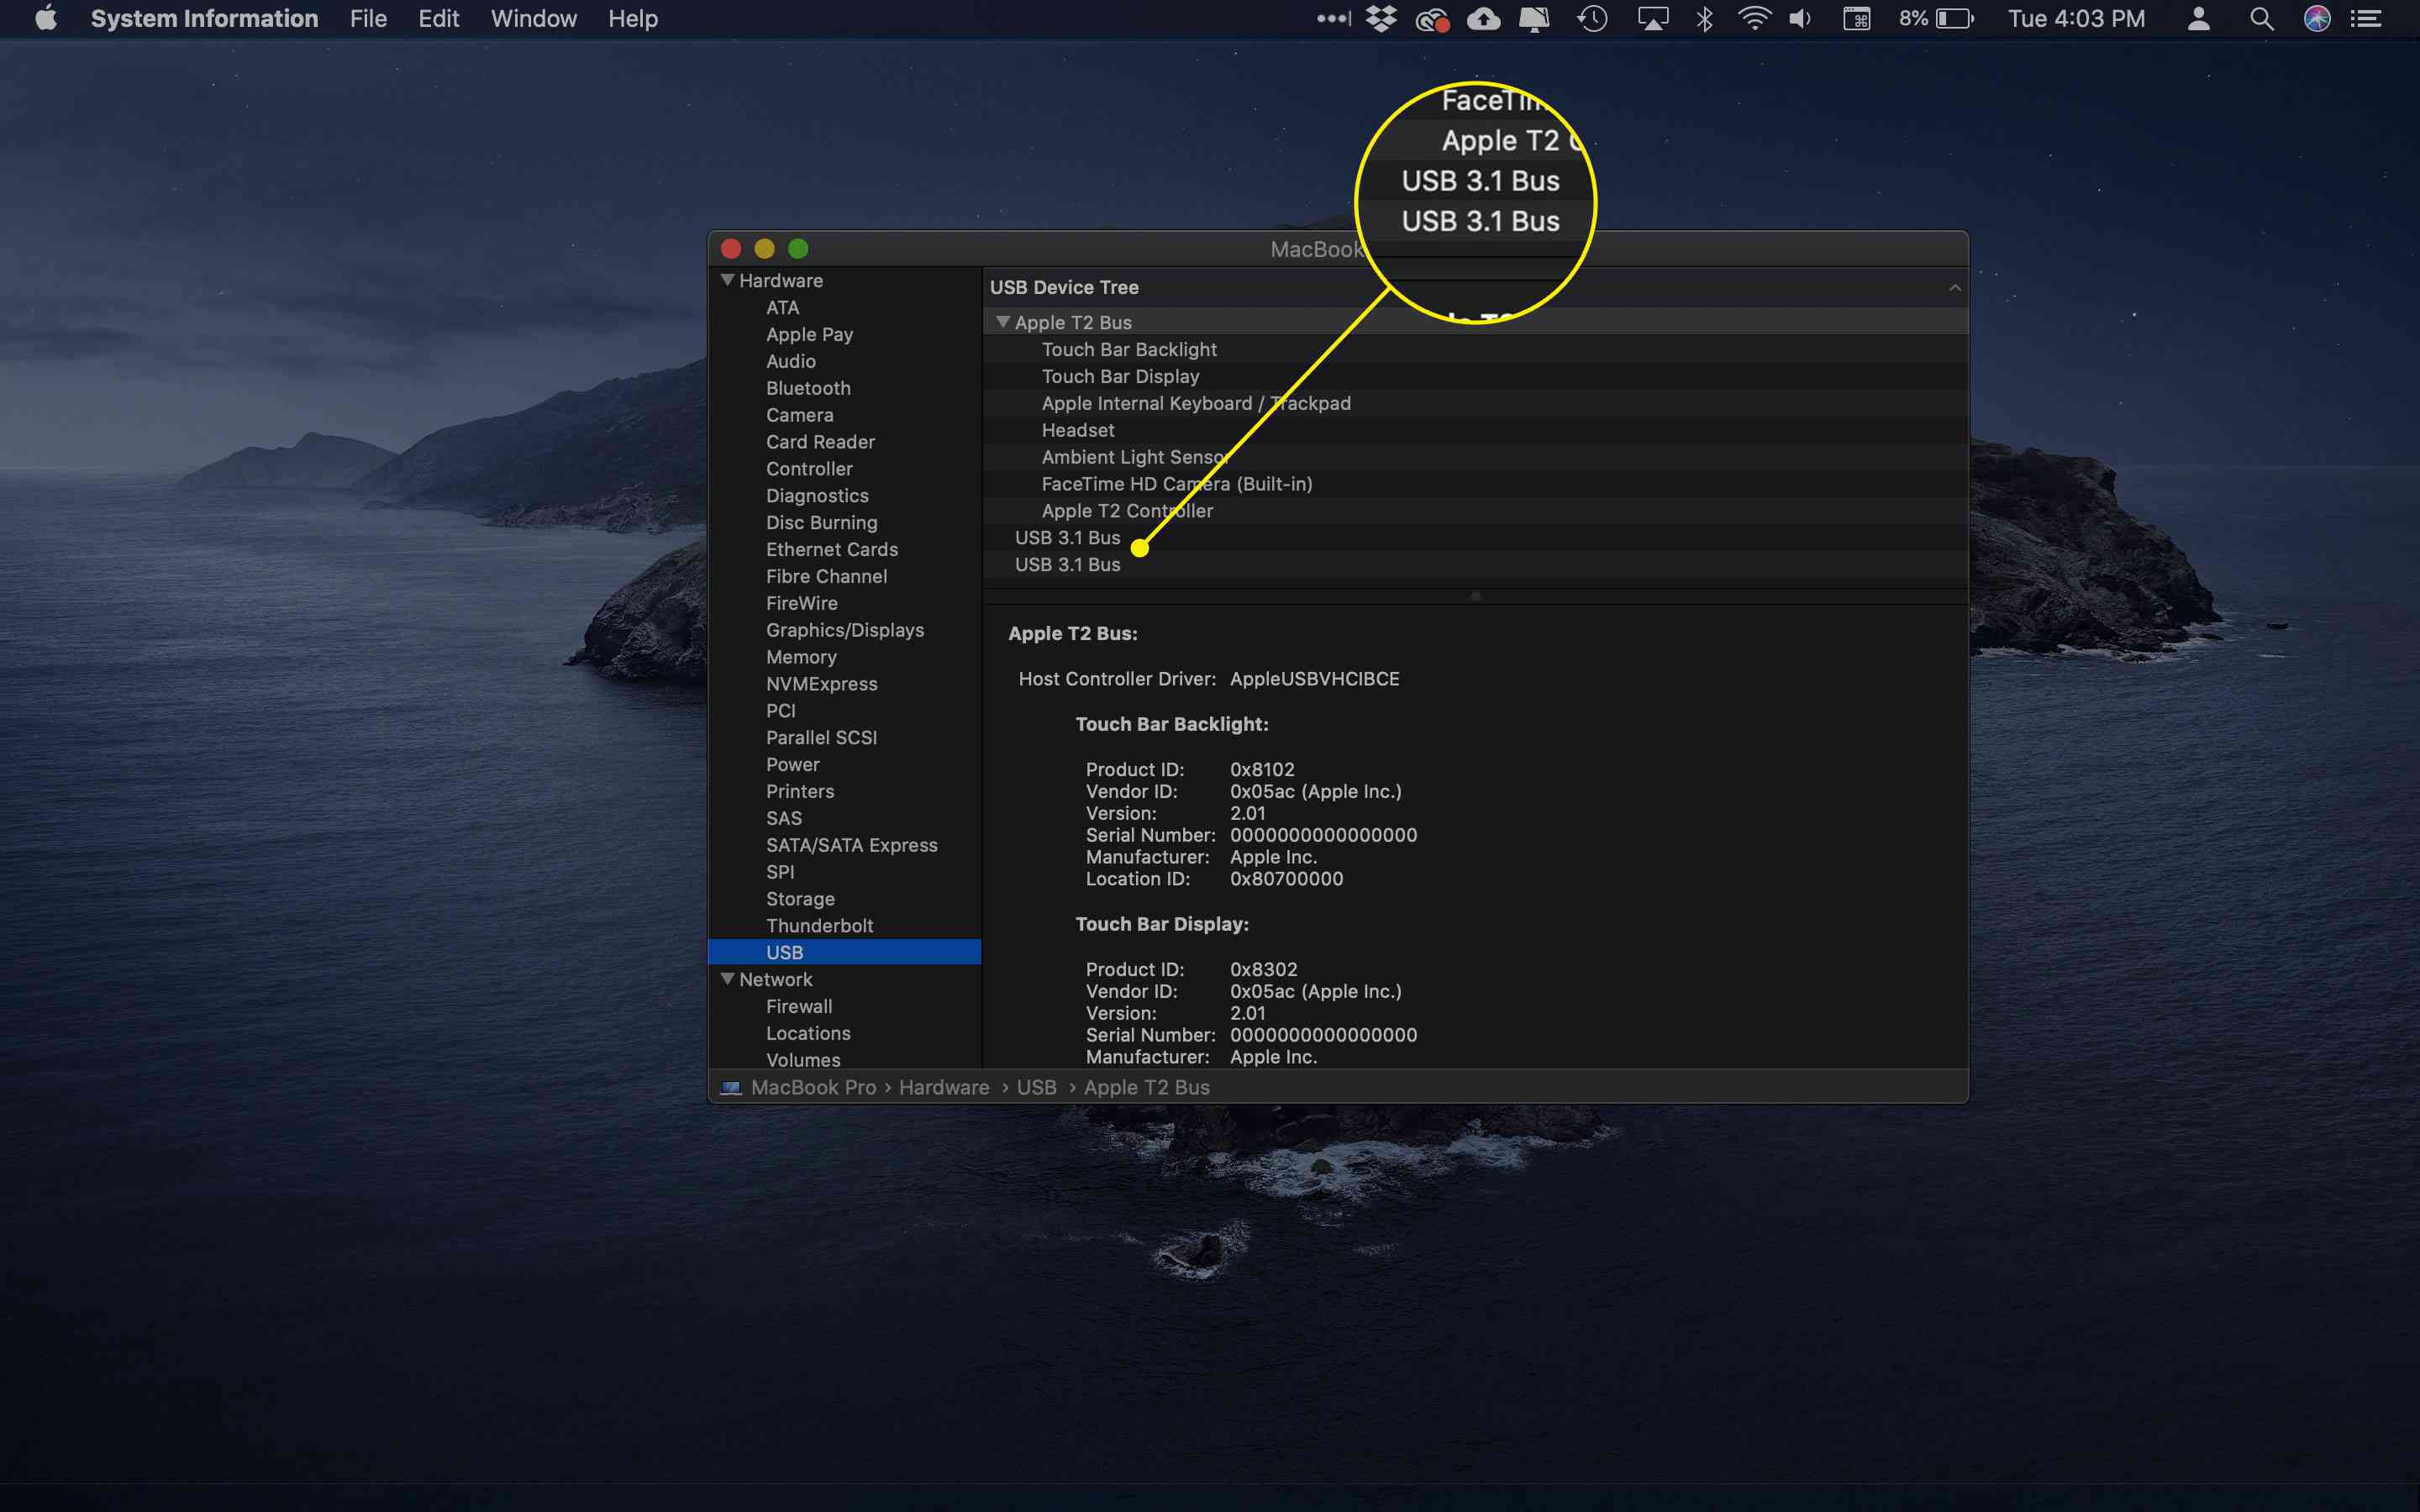Open the Edit menu
The height and width of the screenshot is (1512, 2420).
pos(438,19)
